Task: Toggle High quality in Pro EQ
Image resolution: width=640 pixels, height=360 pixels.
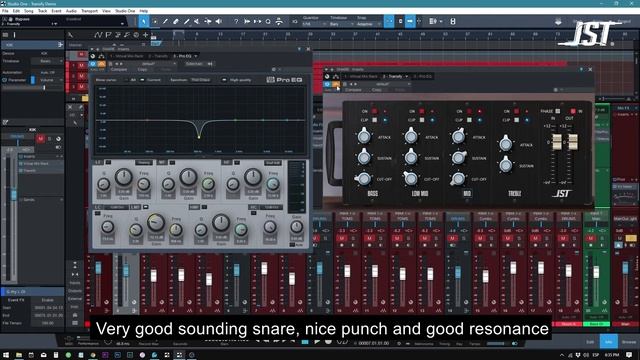Action: tap(224, 80)
